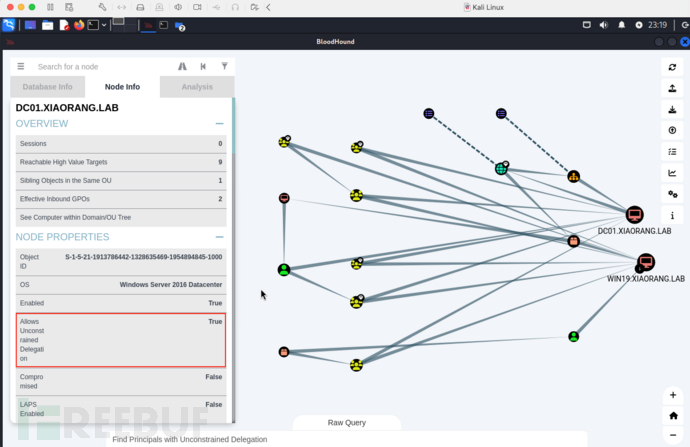This screenshot has width=690, height=447.
Task: Click Sibling Objects in the Same OU
Action: coord(121,181)
